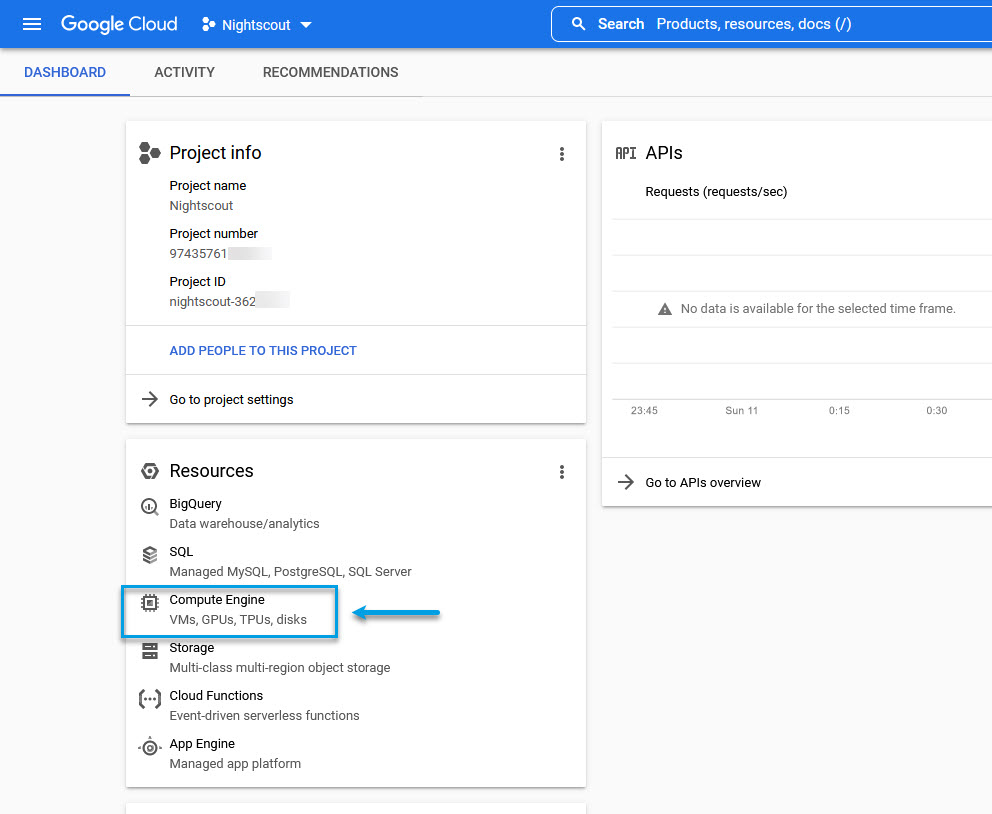Switch to the Recommendations tab
Viewport: 992px width, 814px height.
(330, 72)
